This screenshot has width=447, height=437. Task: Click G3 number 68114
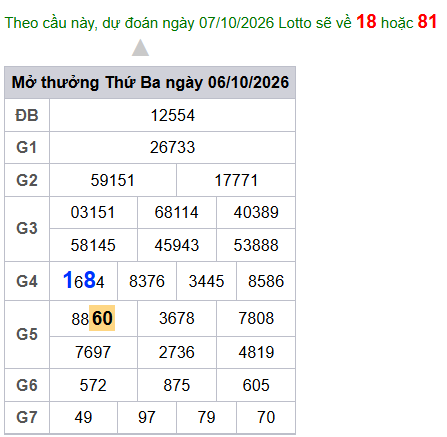pyautogui.click(x=177, y=212)
